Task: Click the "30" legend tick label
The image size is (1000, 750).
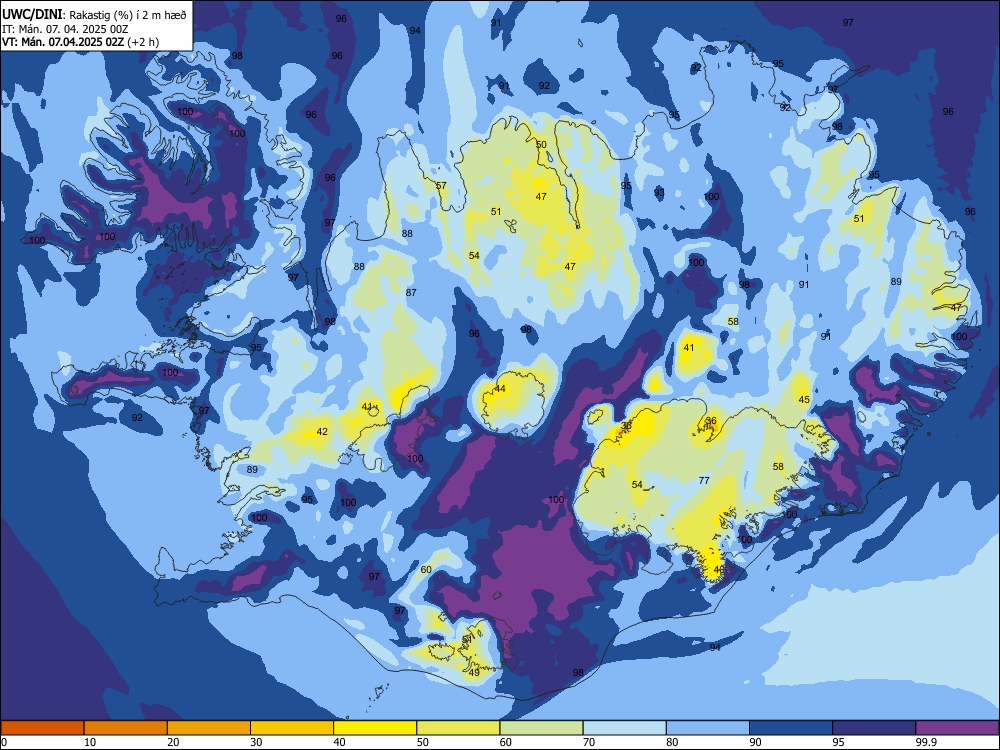Action: (256, 742)
